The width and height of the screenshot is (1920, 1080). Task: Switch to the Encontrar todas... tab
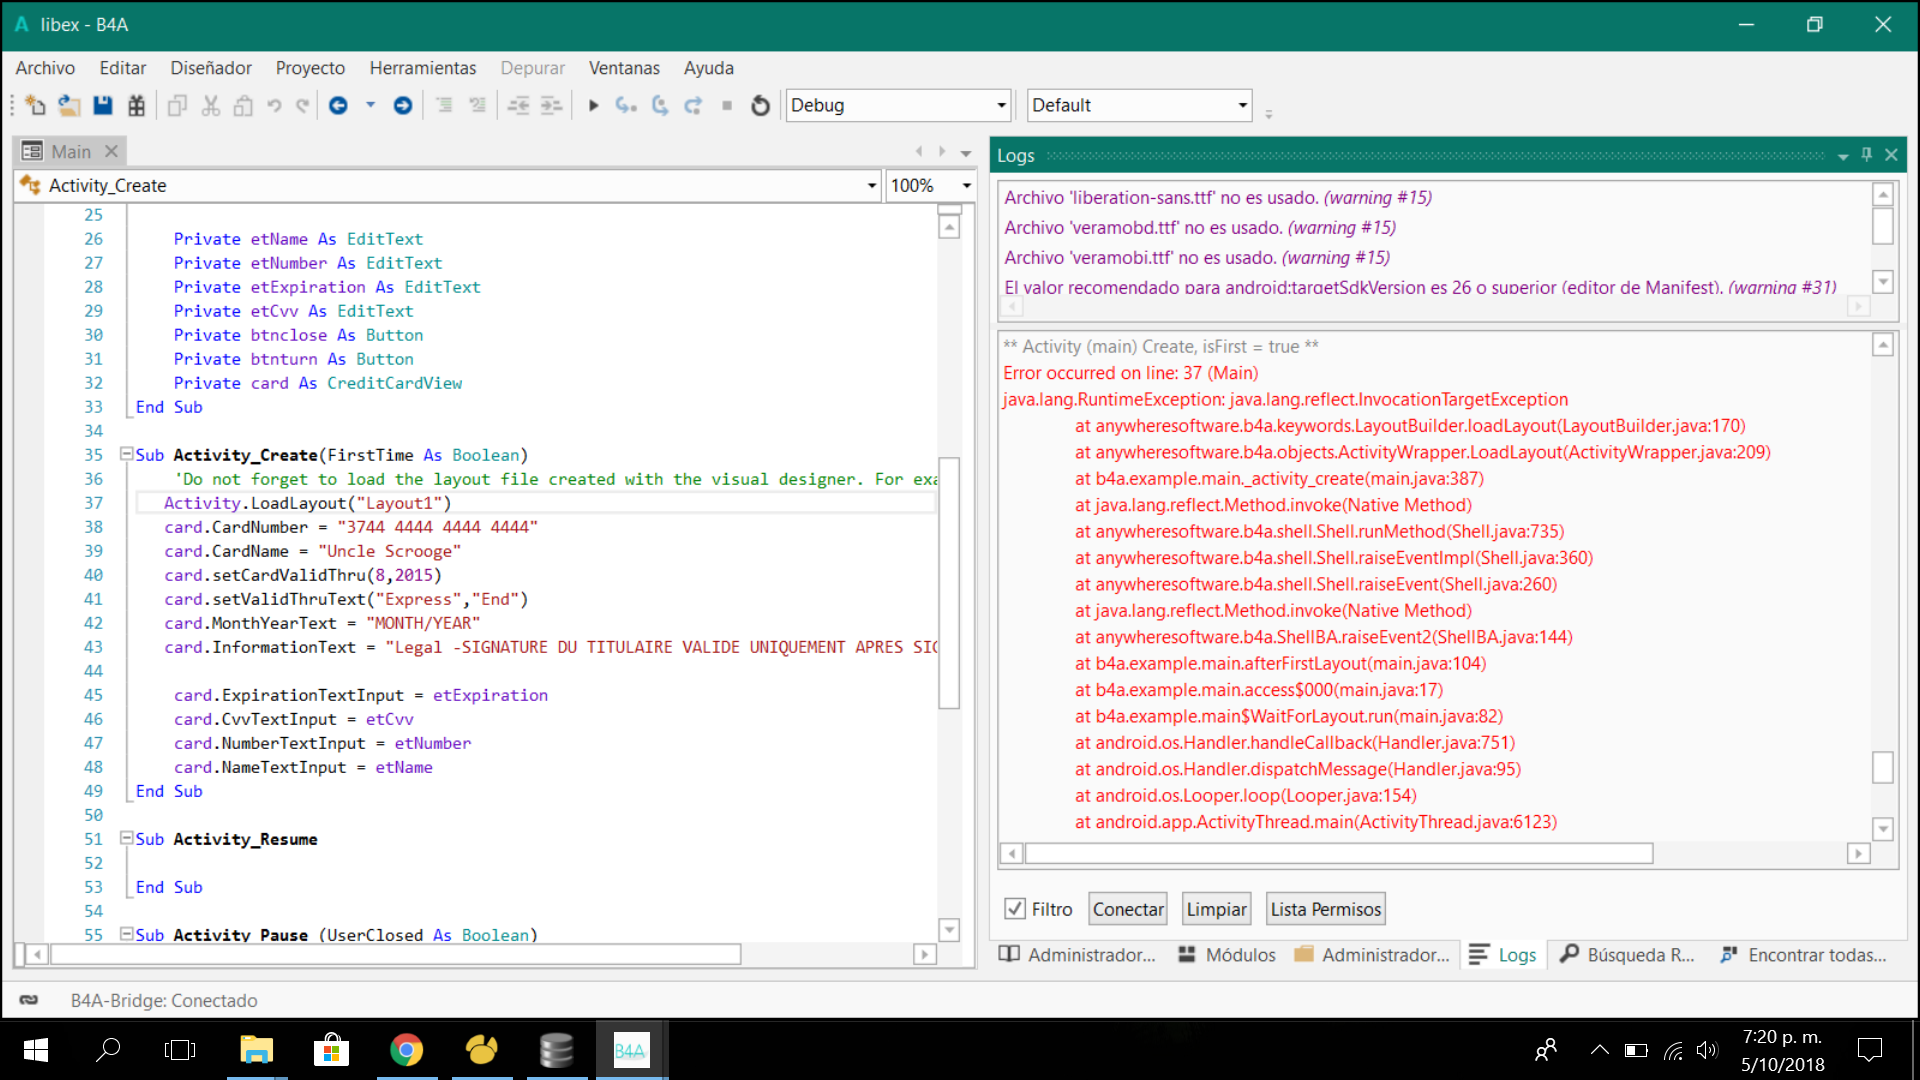pyautogui.click(x=1803, y=955)
